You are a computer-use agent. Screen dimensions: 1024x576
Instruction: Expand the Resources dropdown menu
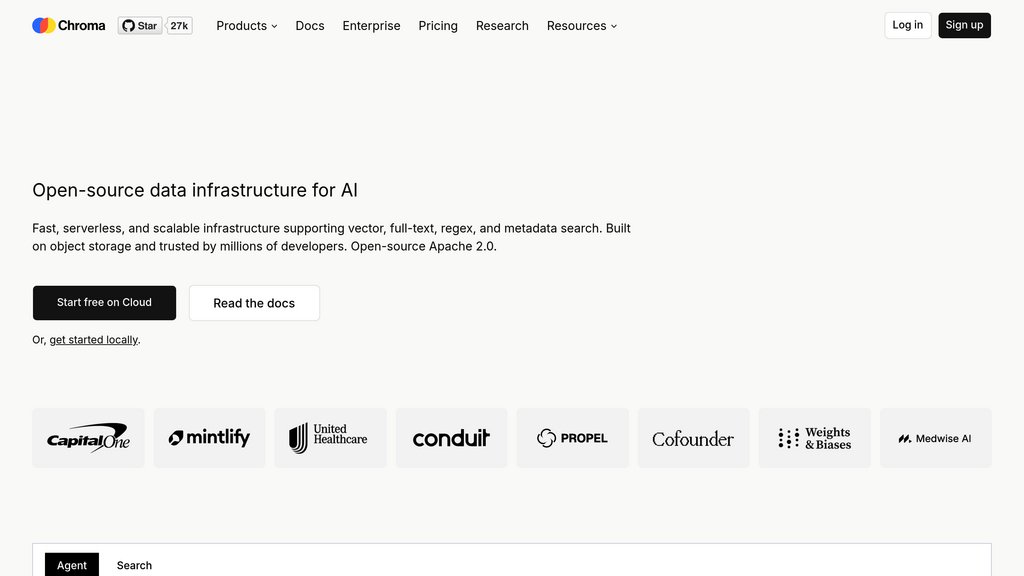[x=581, y=26]
